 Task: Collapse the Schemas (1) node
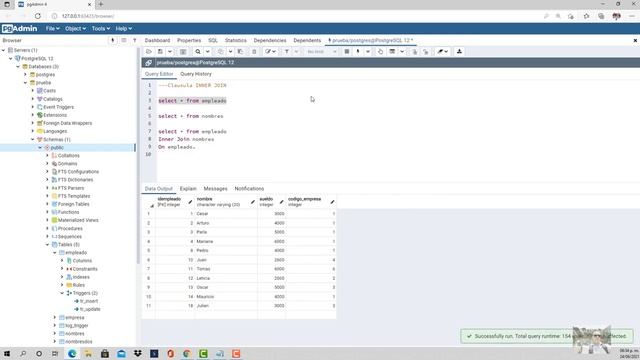(33, 140)
